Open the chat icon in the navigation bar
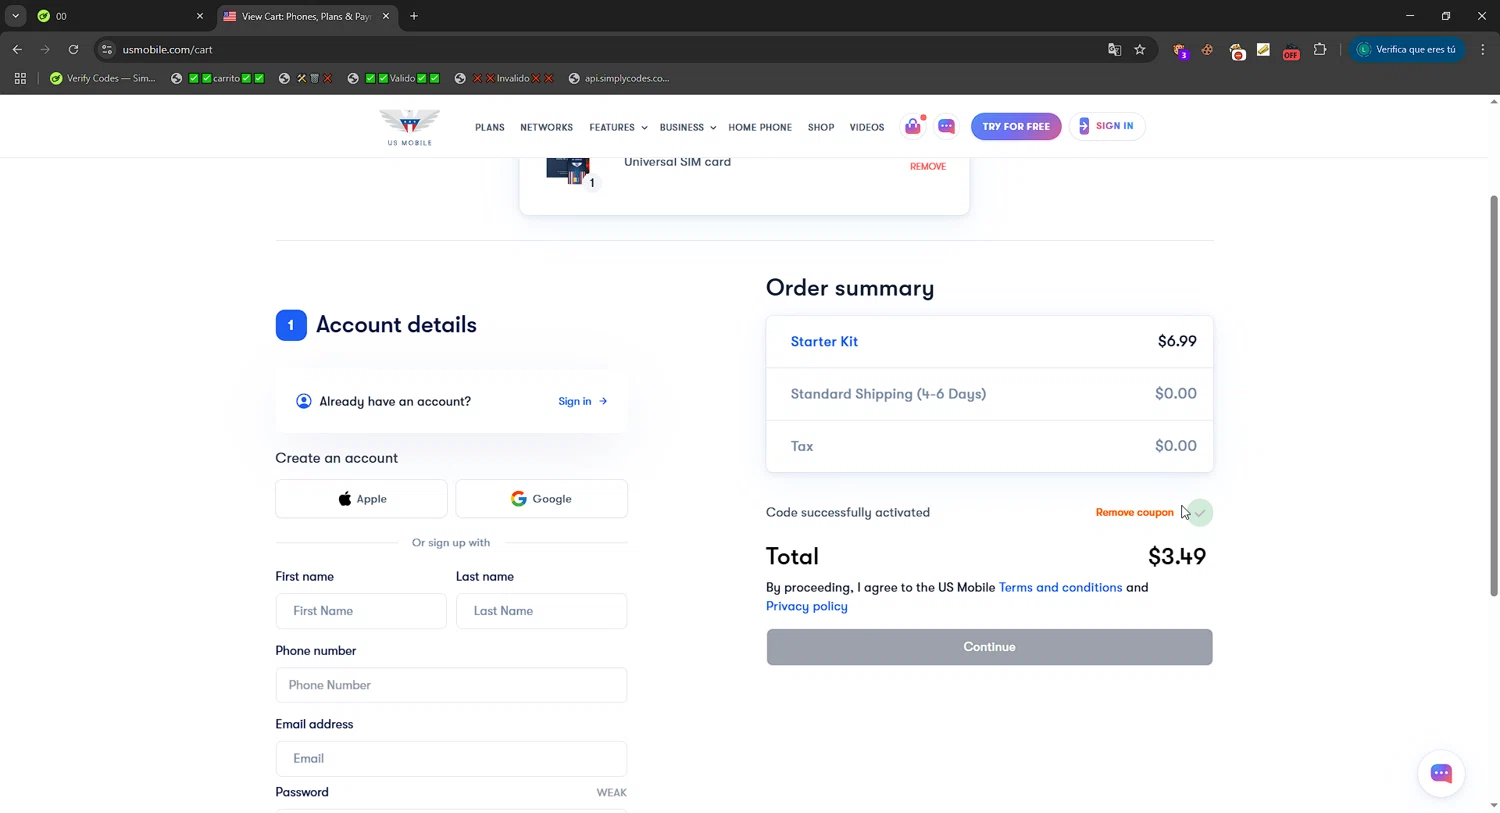The image size is (1500, 813). coord(946,127)
